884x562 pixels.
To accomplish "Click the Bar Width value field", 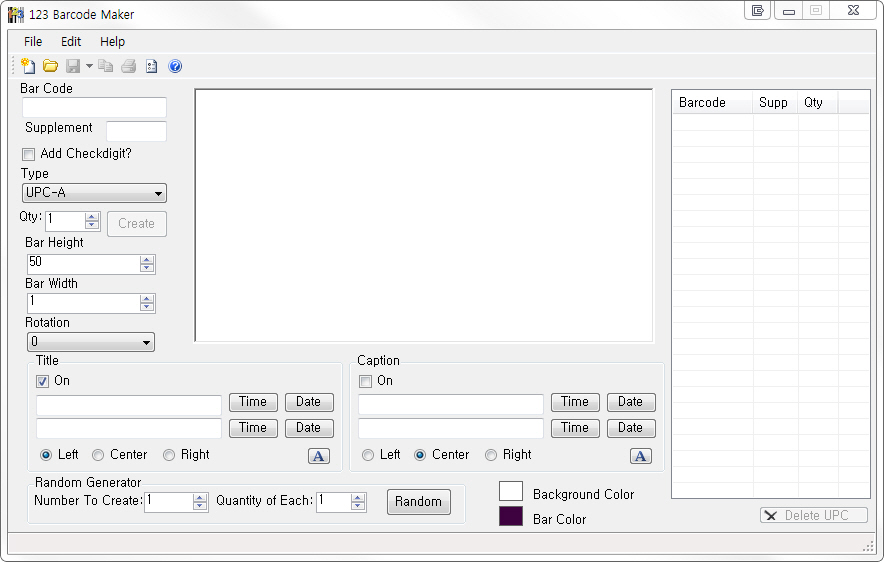I will pos(83,303).
